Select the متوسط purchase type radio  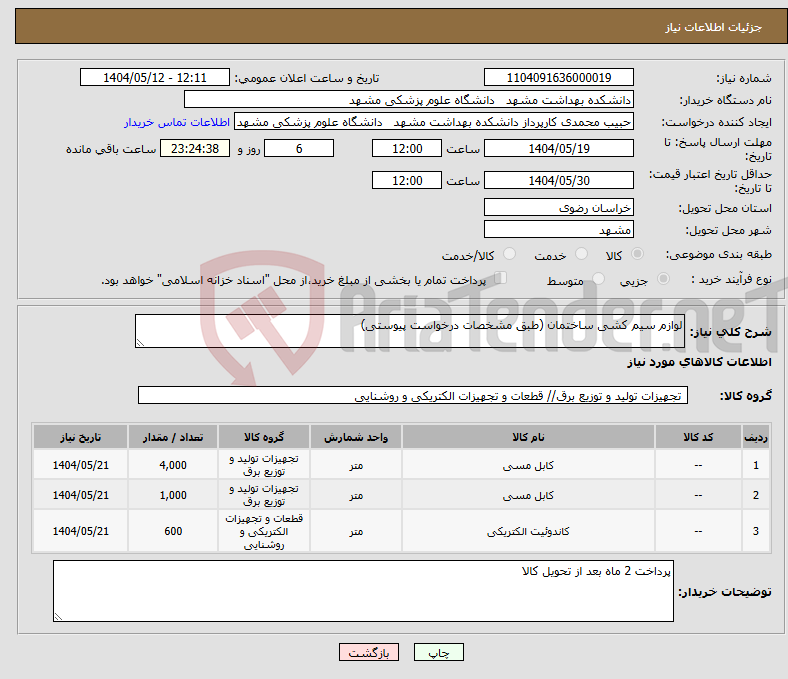[598, 278]
